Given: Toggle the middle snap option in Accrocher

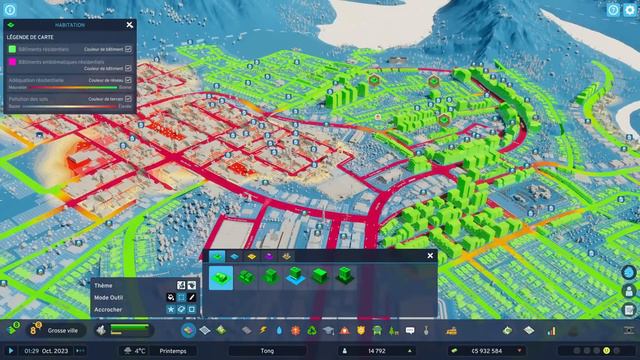Looking at the screenshot, I should pos(181,309).
